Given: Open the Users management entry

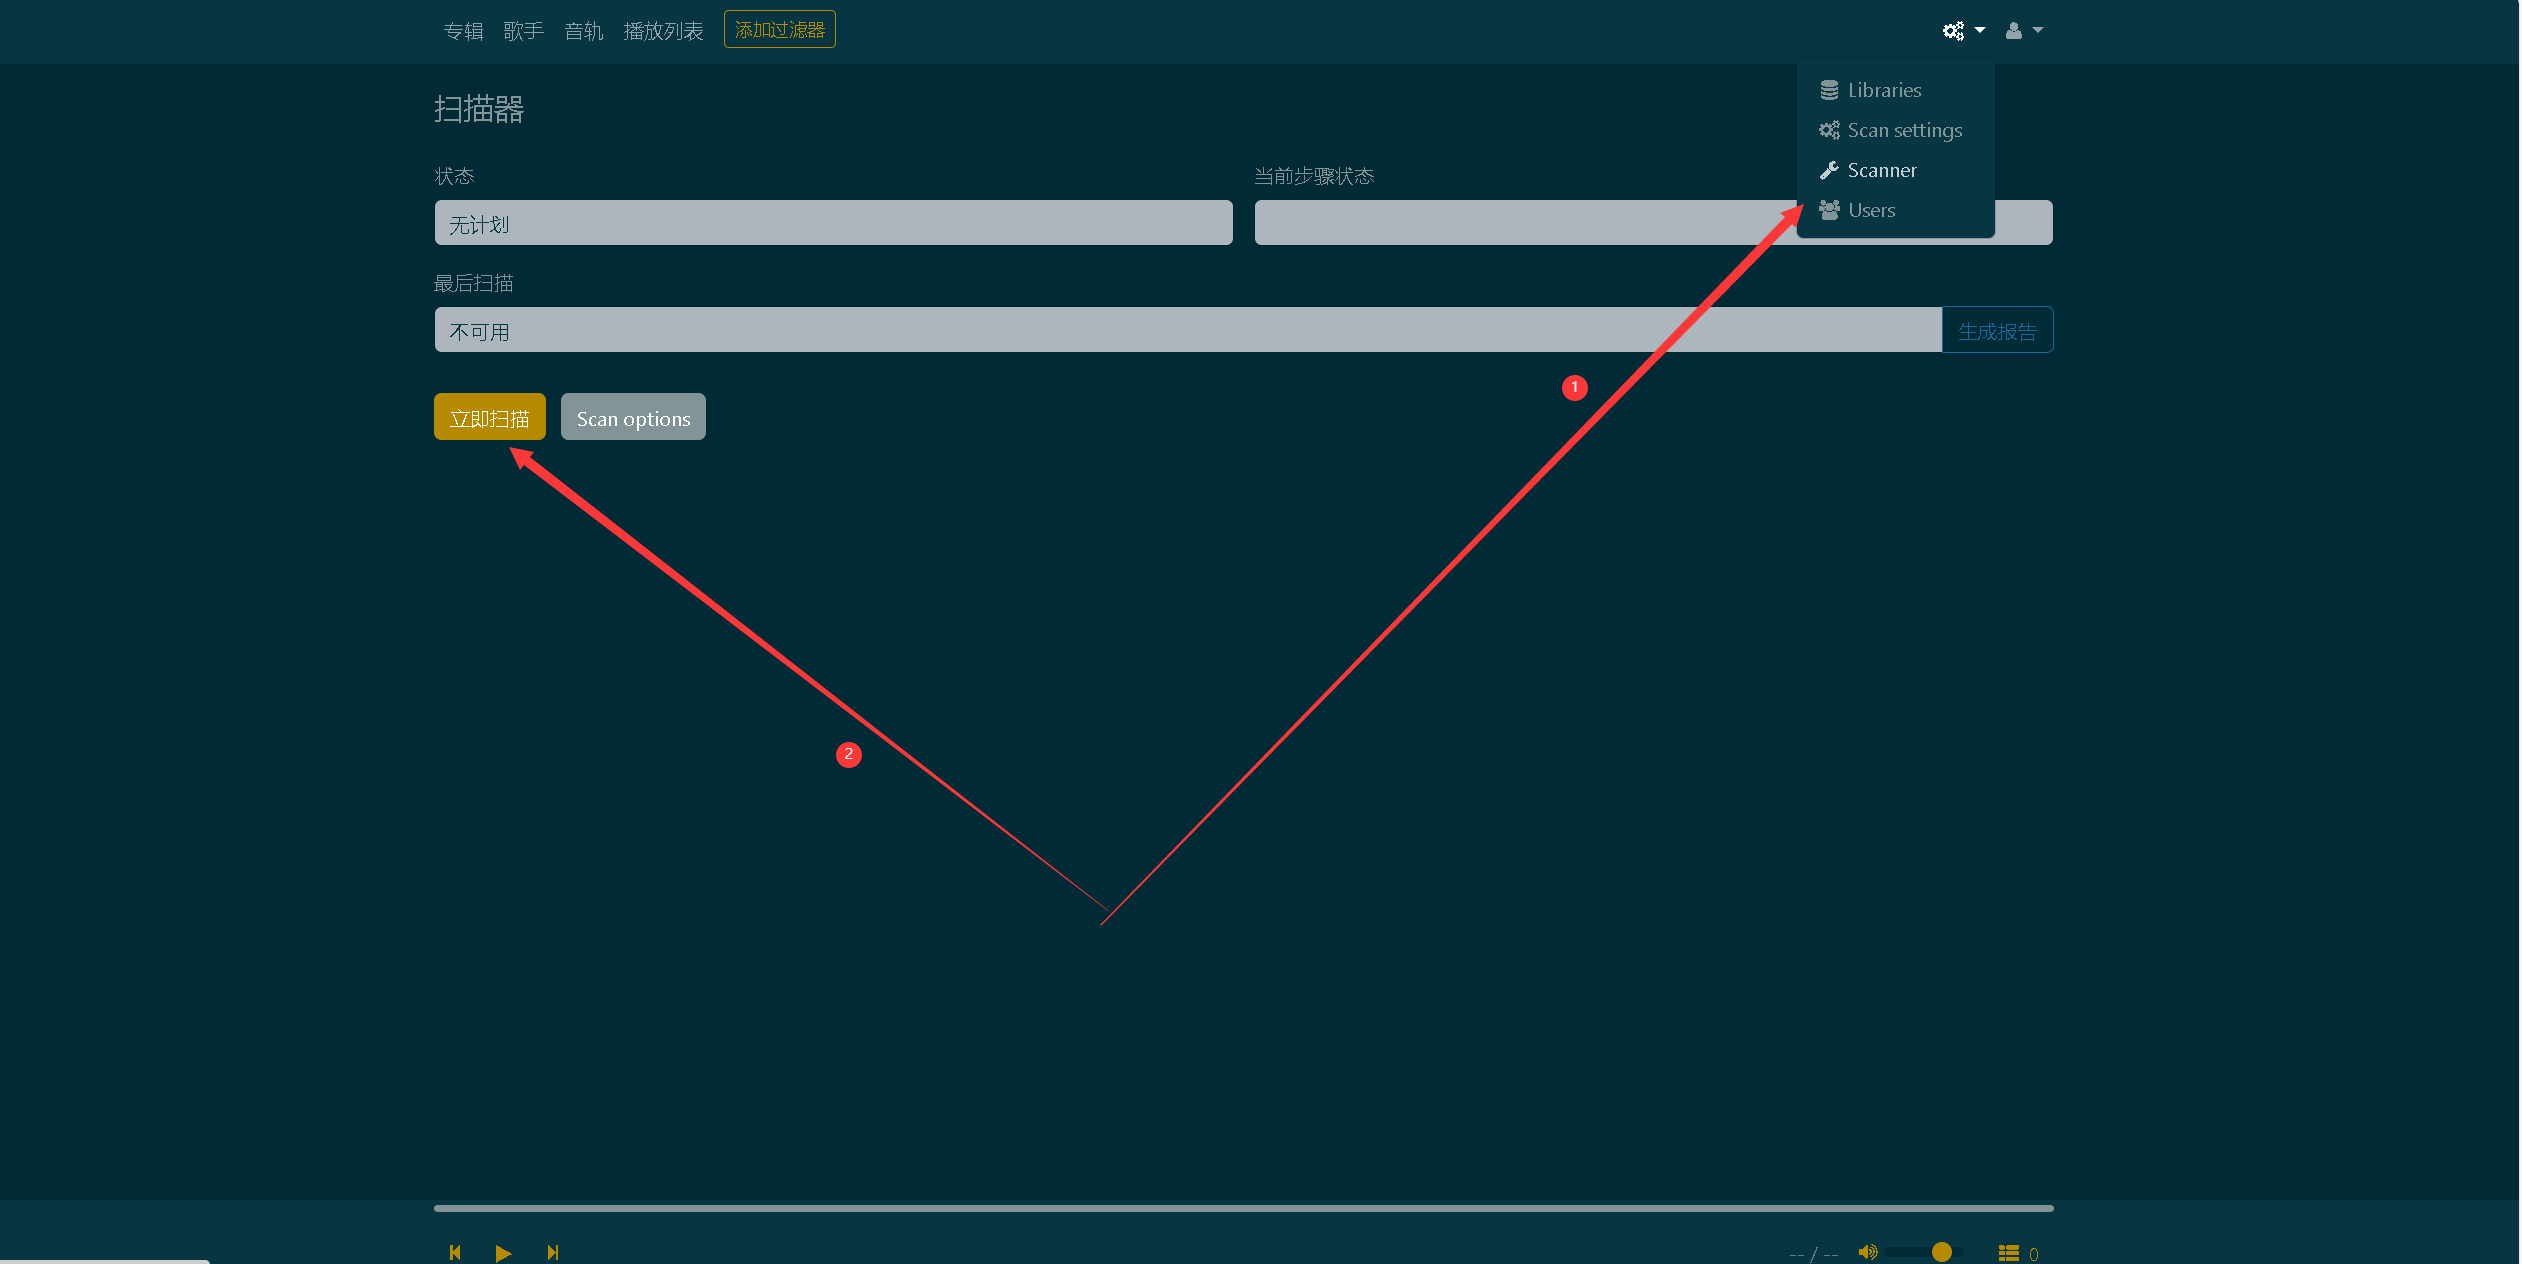Looking at the screenshot, I should click(1871, 210).
